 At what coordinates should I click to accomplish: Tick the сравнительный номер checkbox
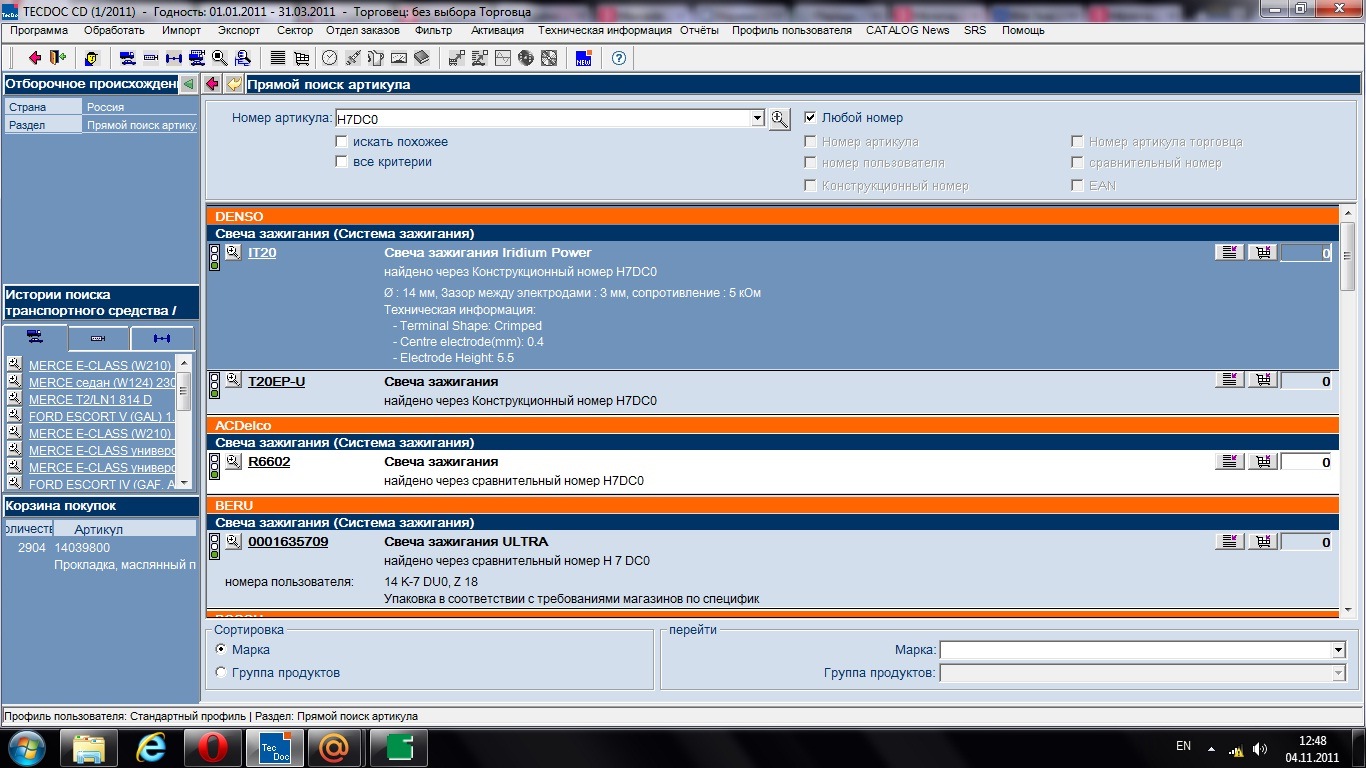click(x=1078, y=162)
